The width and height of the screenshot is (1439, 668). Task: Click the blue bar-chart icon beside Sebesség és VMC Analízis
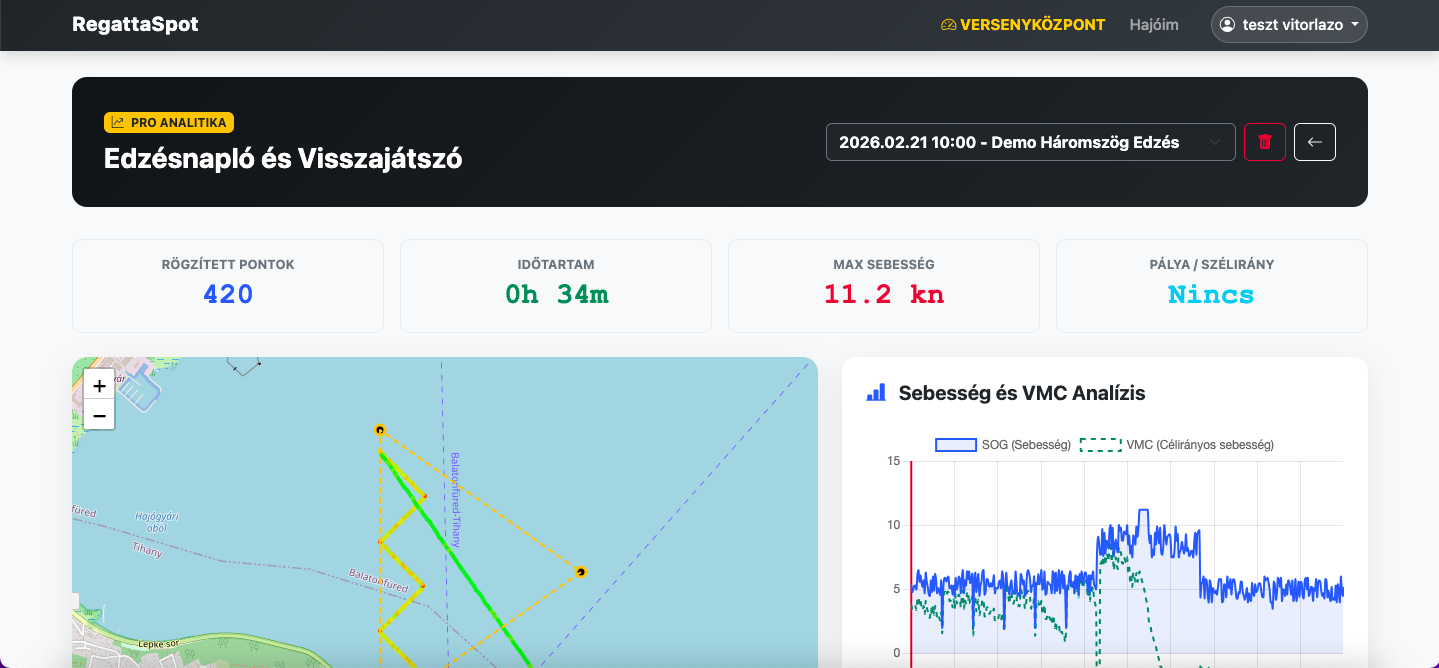(876, 392)
